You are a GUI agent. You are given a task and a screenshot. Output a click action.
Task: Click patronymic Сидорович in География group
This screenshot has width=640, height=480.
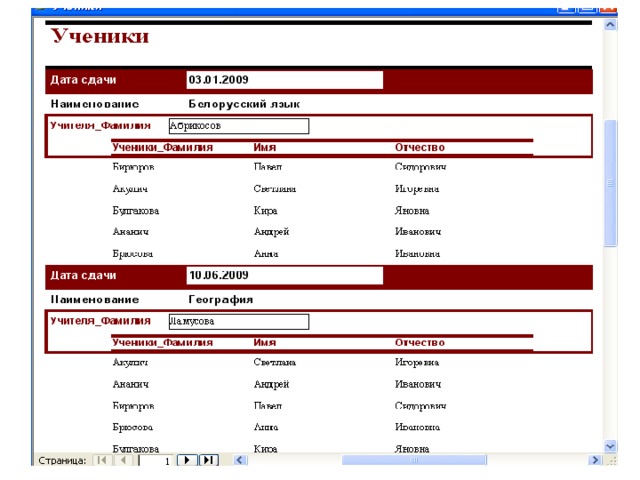coord(420,406)
